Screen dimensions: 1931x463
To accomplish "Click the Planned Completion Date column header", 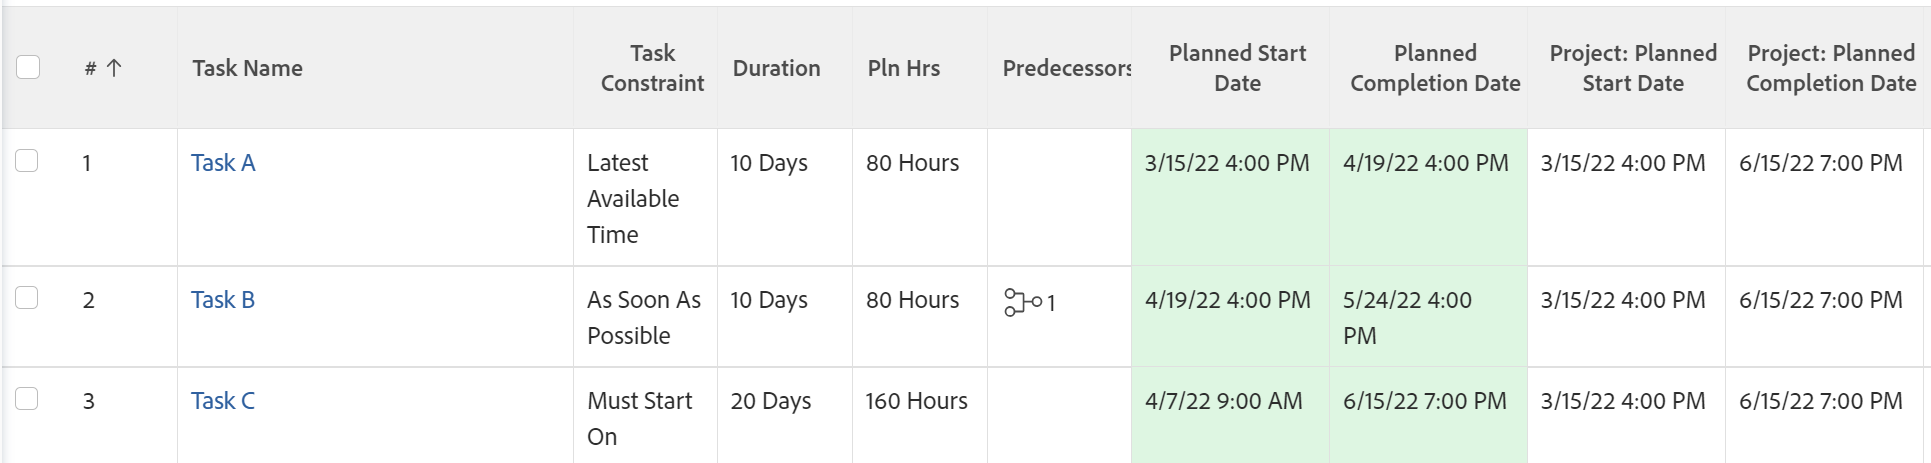I will pyautogui.click(x=1434, y=68).
